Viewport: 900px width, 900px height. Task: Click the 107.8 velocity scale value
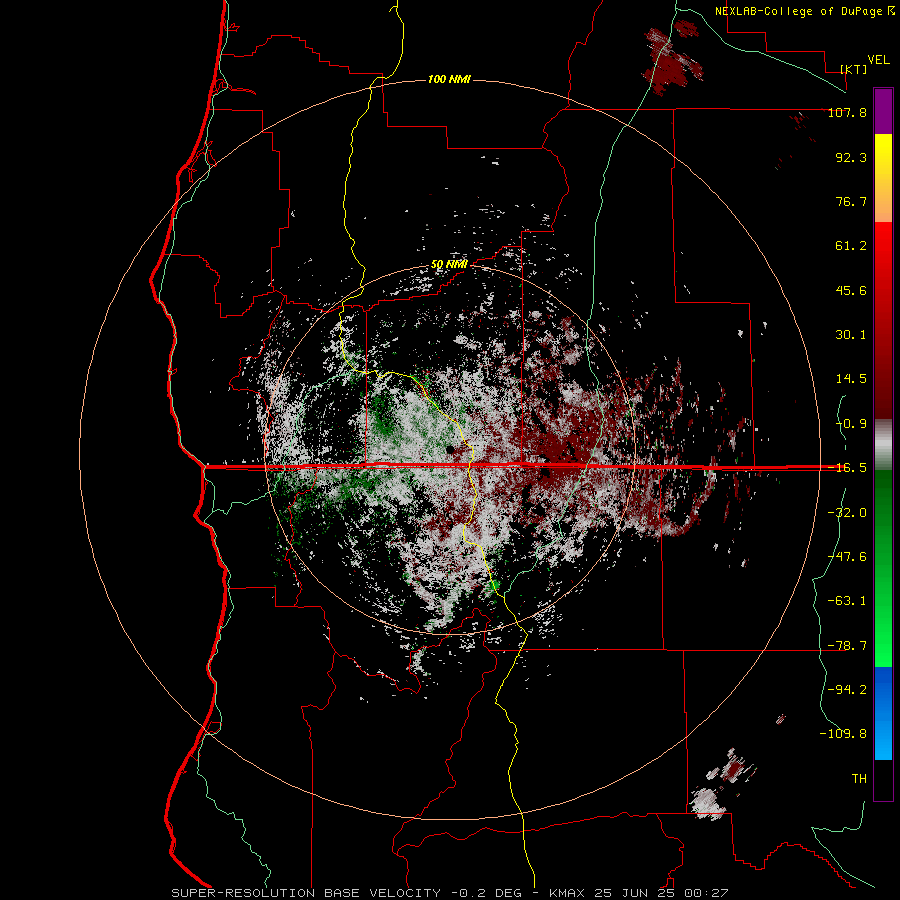(x=847, y=112)
